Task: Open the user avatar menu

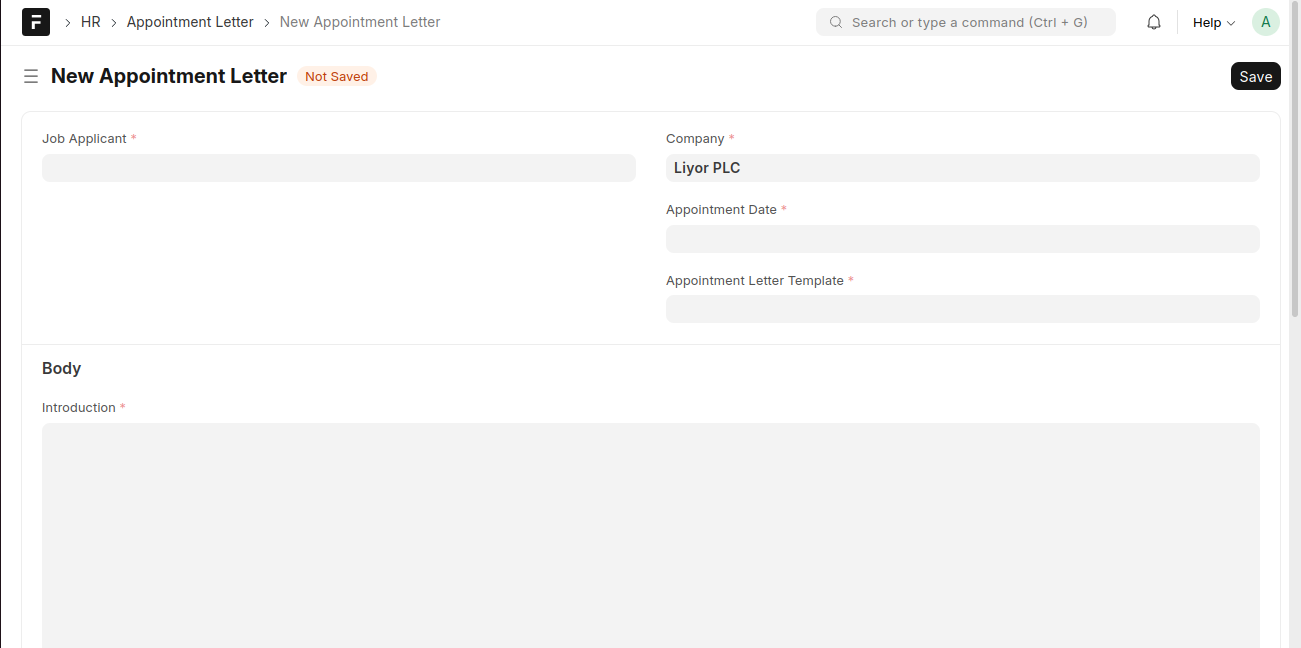Action: [1265, 22]
